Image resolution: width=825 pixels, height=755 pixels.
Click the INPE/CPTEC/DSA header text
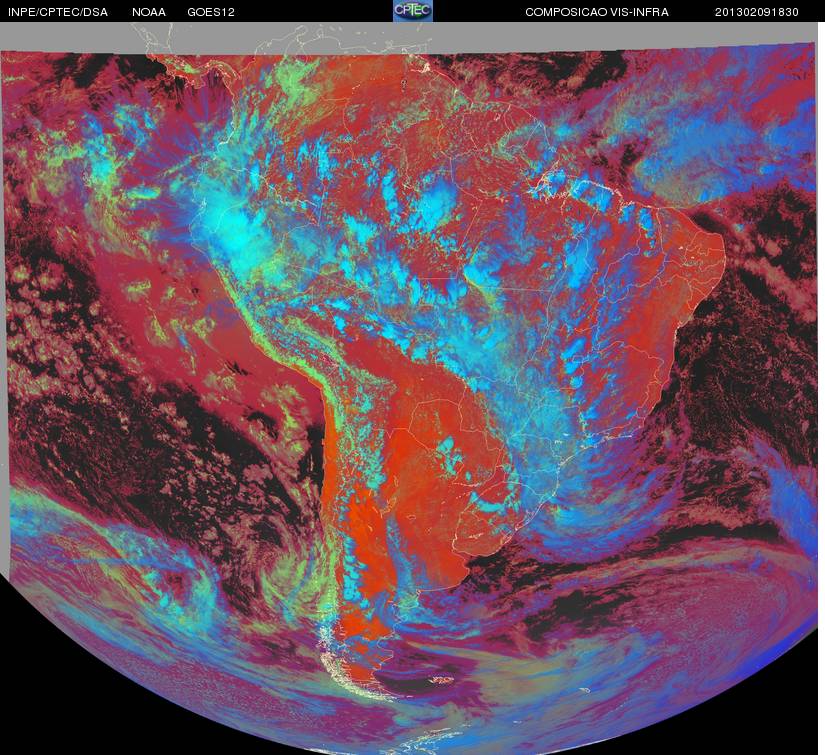[58, 12]
